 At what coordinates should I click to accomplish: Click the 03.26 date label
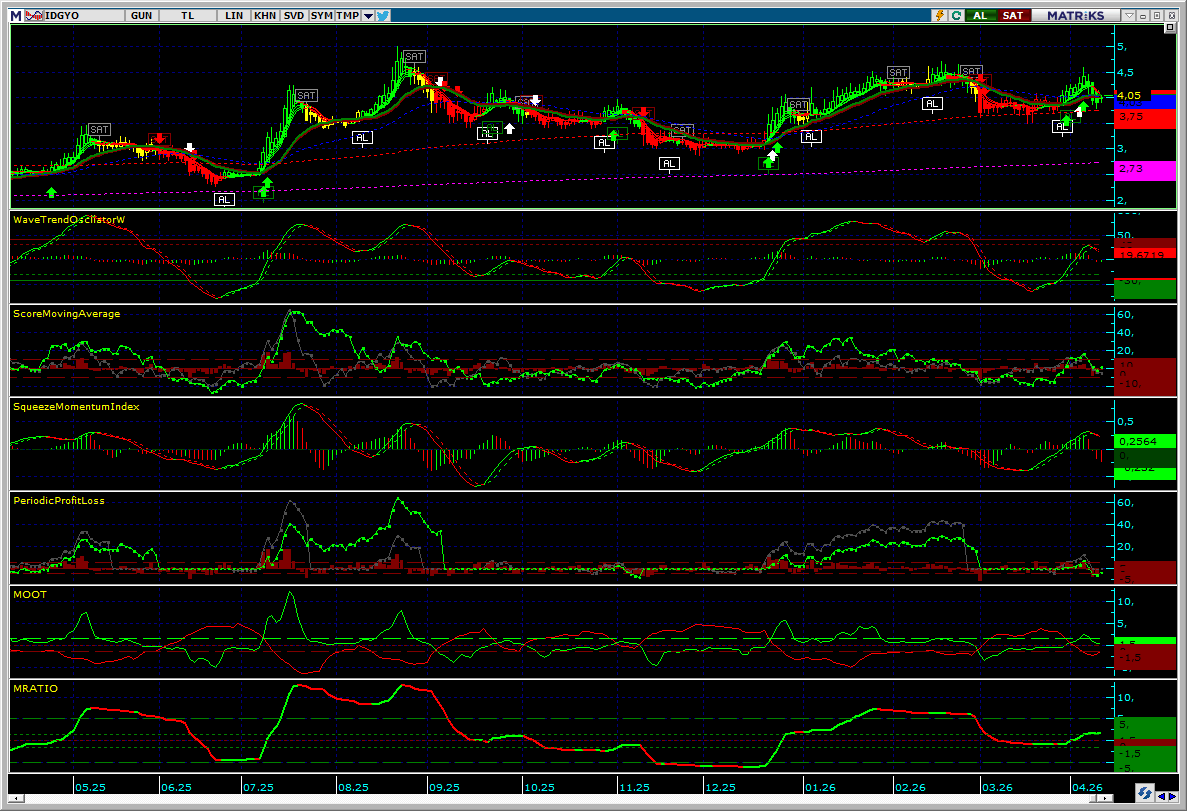tap(997, 788)
